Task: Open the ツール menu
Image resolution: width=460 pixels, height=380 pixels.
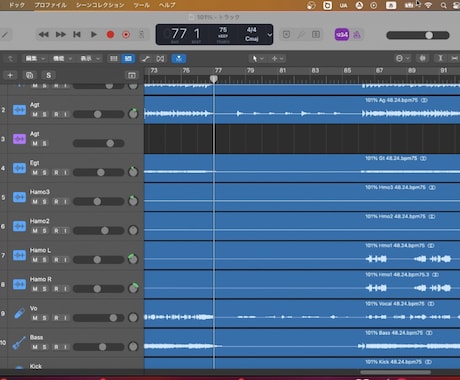Action: pos(141,5)
